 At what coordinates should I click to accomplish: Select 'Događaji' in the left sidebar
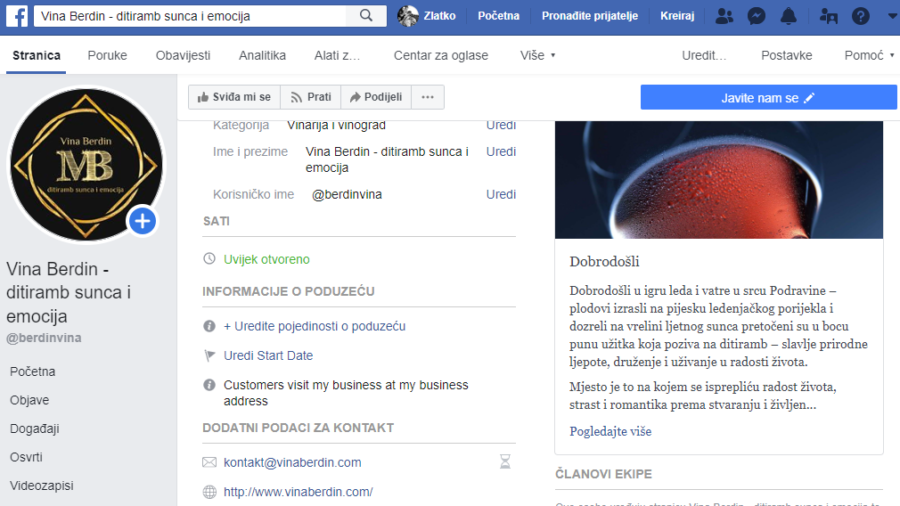tap(35, 428)
